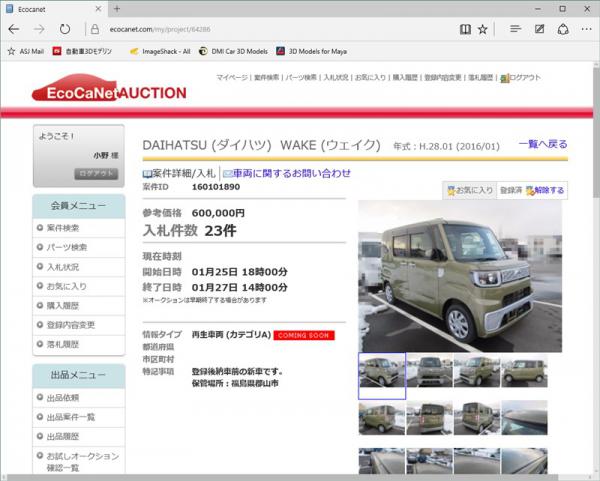
Task: Click the address bar URL field
Action: click(268, 29)
